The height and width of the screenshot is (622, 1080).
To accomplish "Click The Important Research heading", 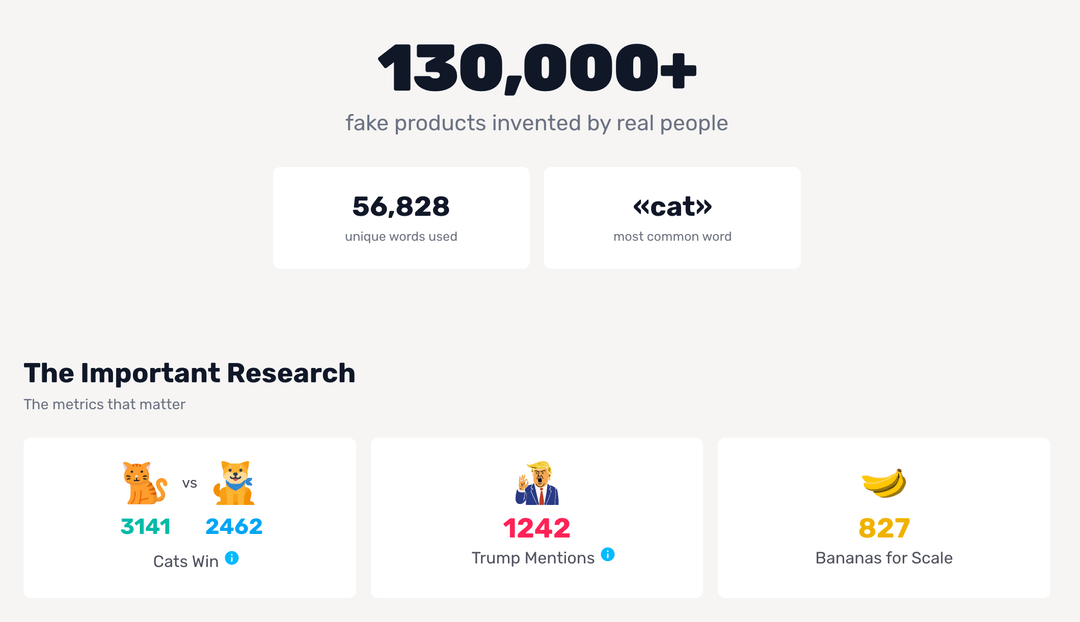I will [x=190, y=373].
